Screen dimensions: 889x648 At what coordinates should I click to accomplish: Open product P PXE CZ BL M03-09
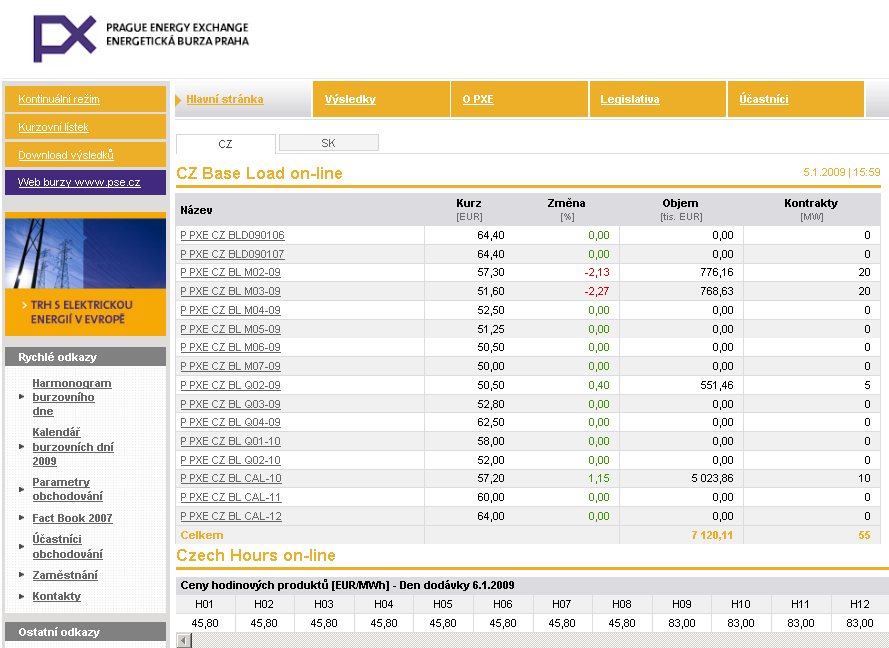tap(230, 291)
